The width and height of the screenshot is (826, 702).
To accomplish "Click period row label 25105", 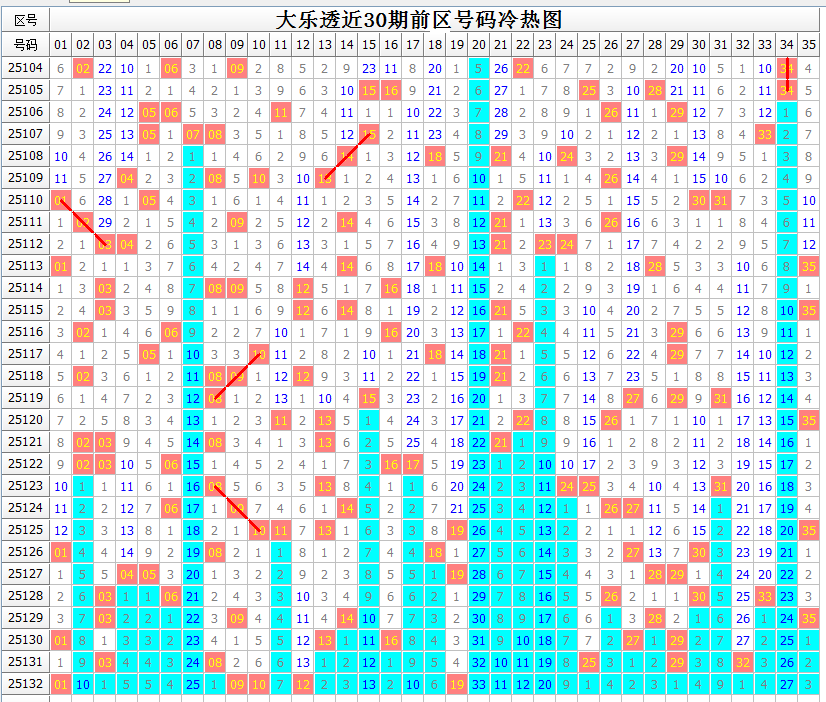I will [25, 90].
